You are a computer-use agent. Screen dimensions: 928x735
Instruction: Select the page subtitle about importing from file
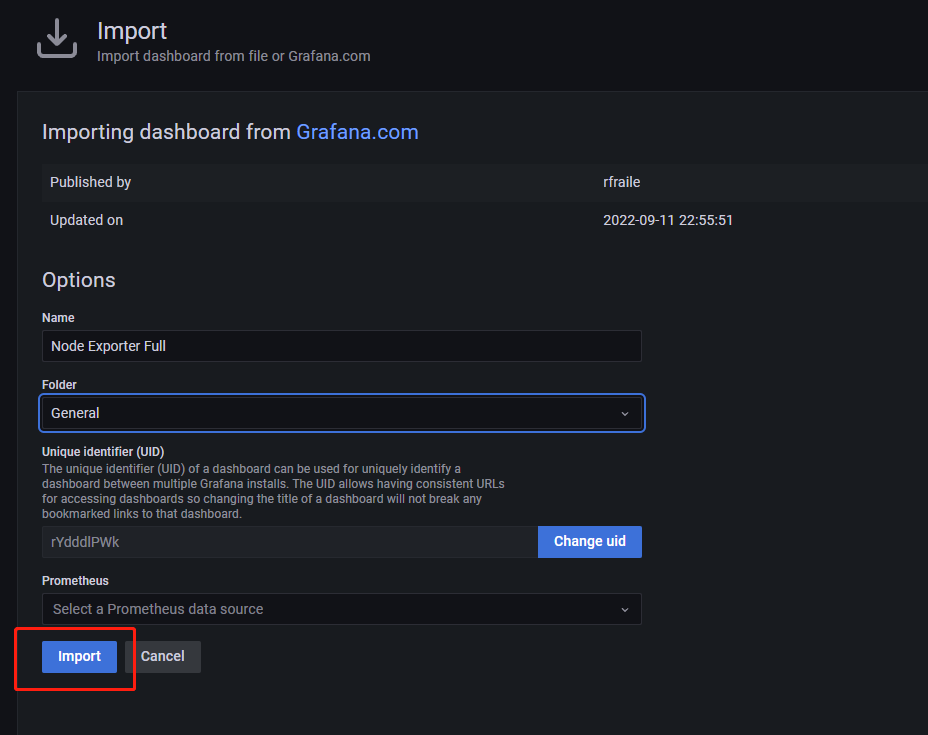click(233, 56)
